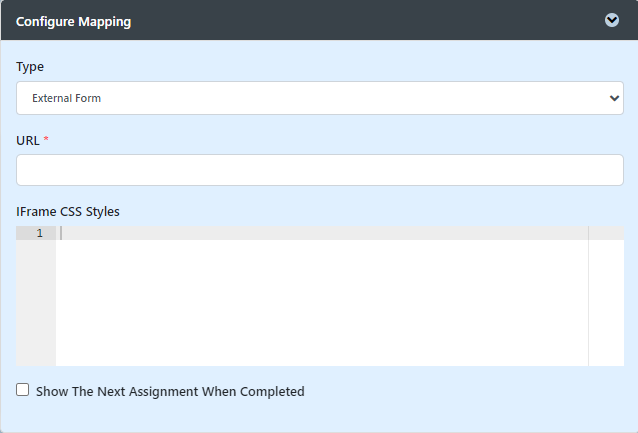Image resolution: width=638 pixels, height=433 pixels.
Task: Click the IFrame CSS Styles label
Action: coord(68,211)
